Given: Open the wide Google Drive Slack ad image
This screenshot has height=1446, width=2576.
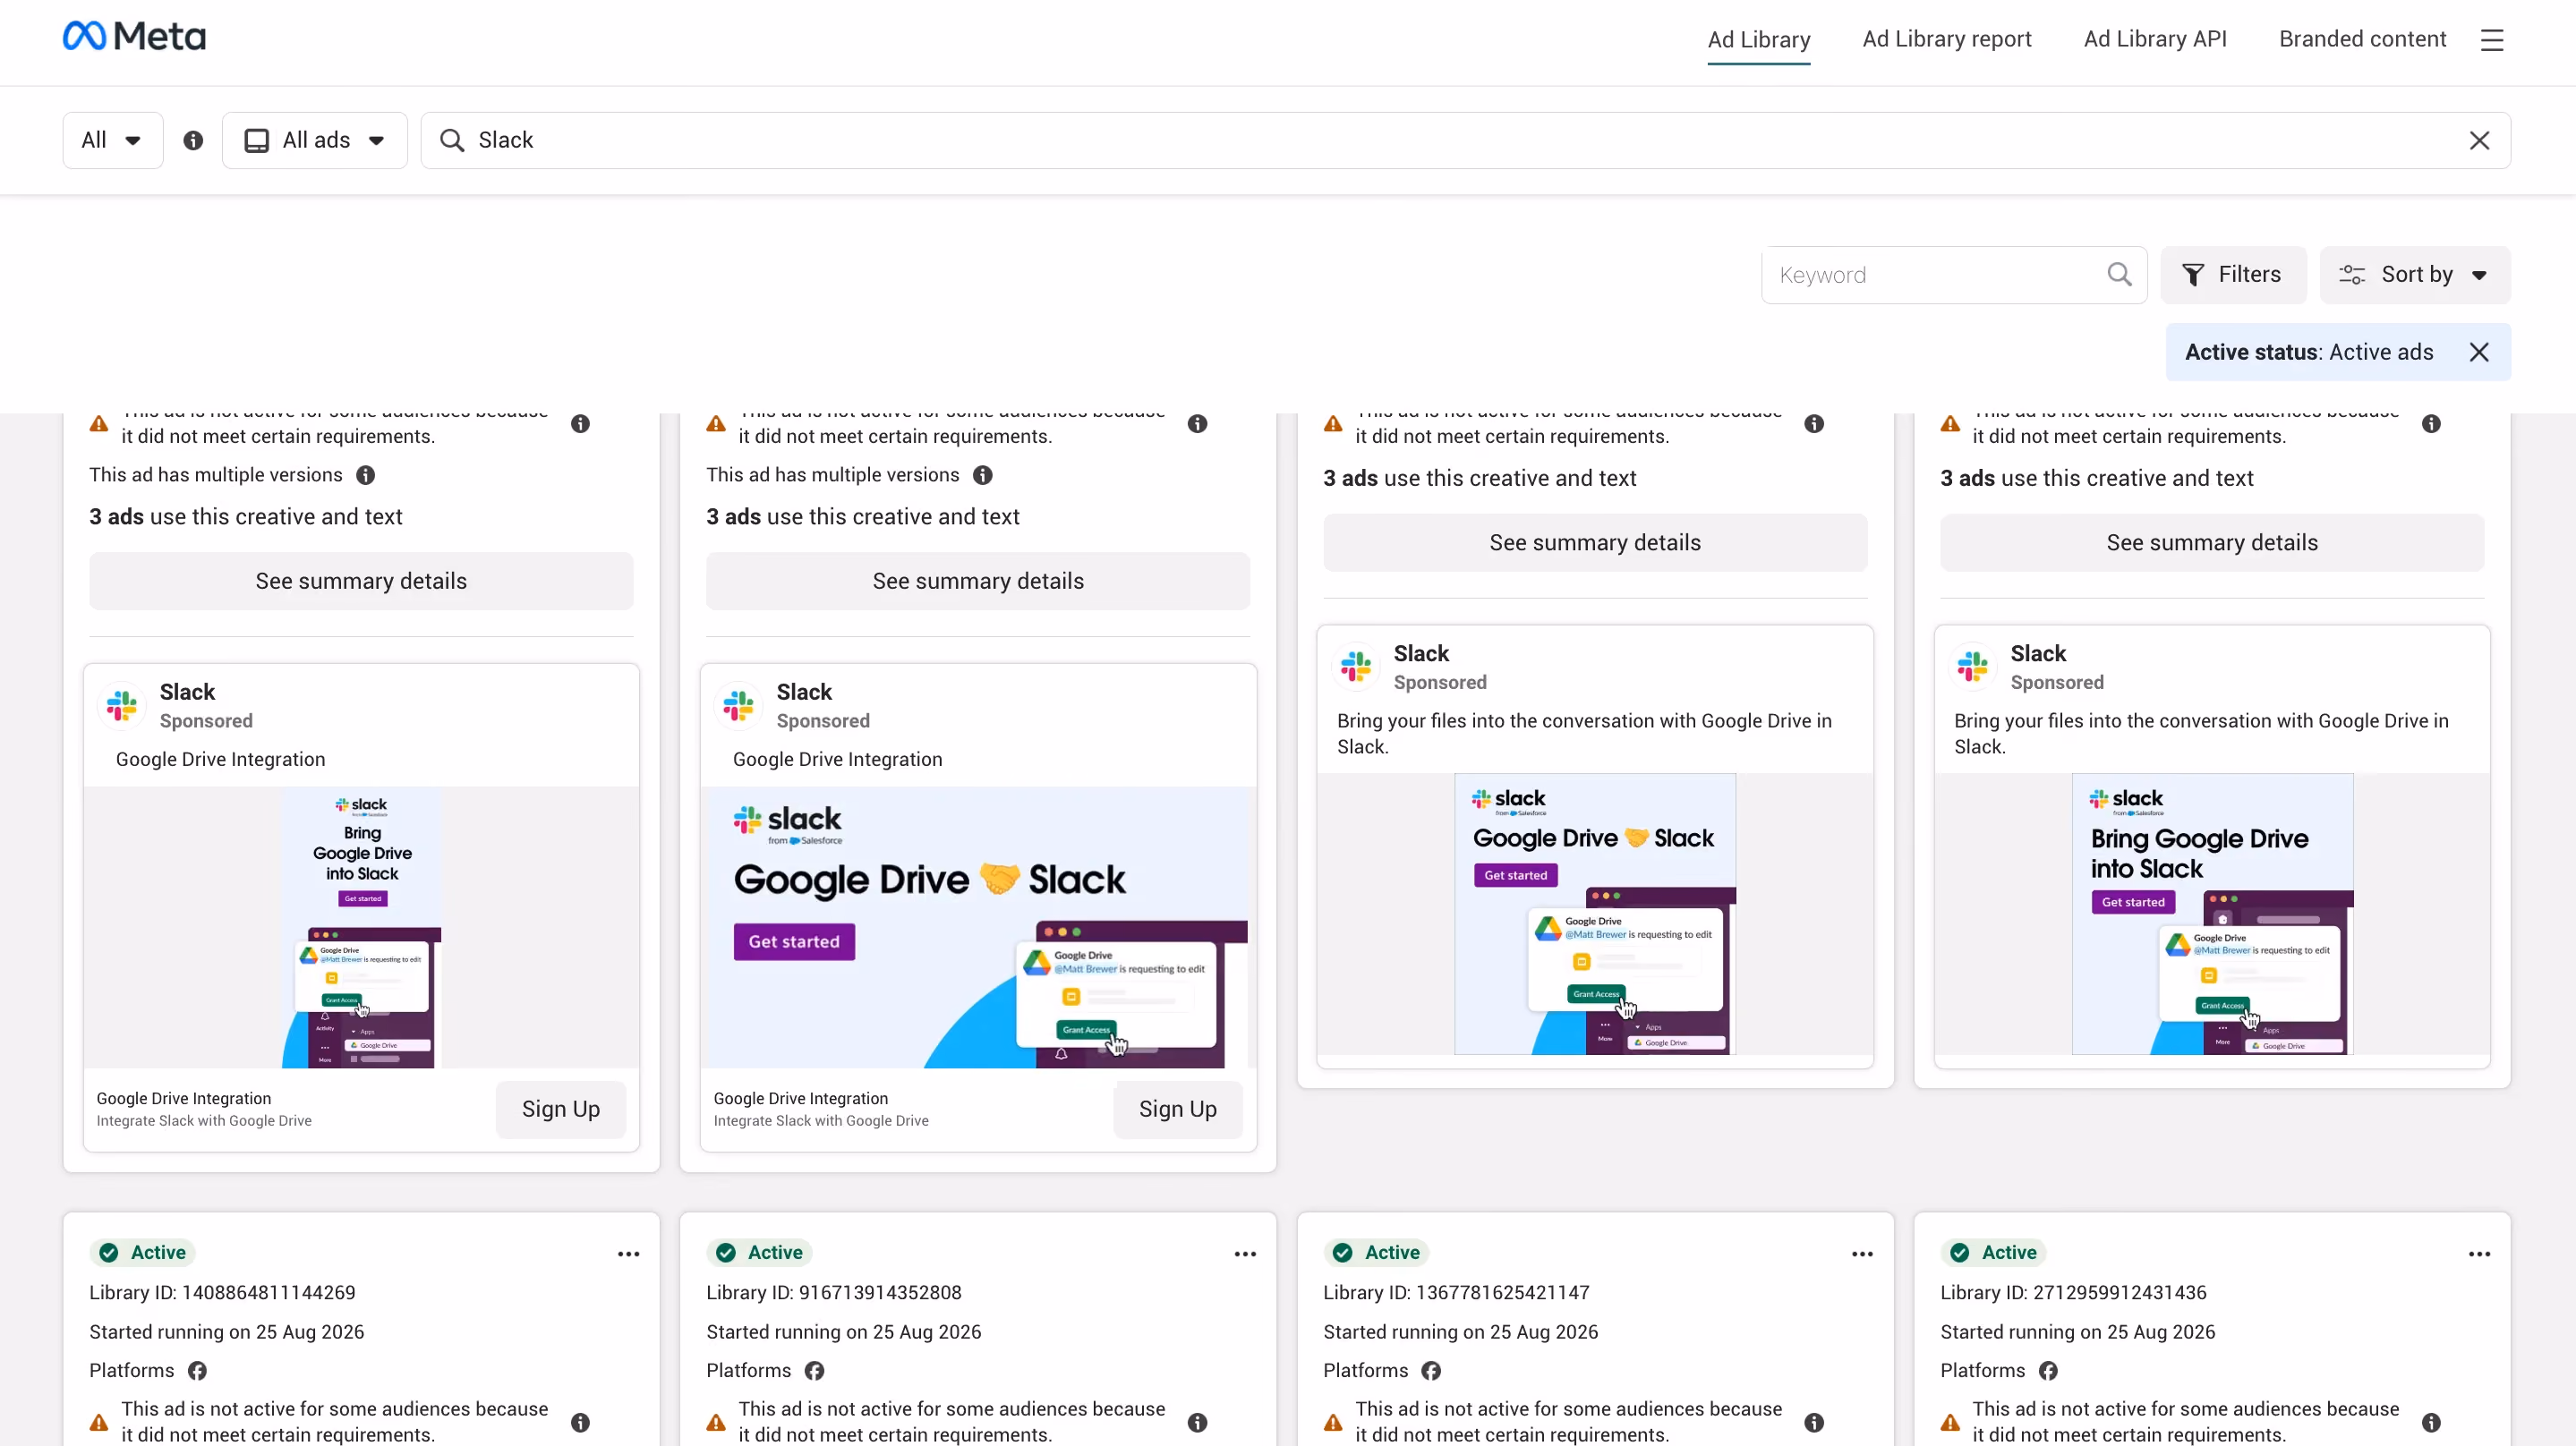Looking at the screenshot, I should pyautogui.click(x=978, y=928).
